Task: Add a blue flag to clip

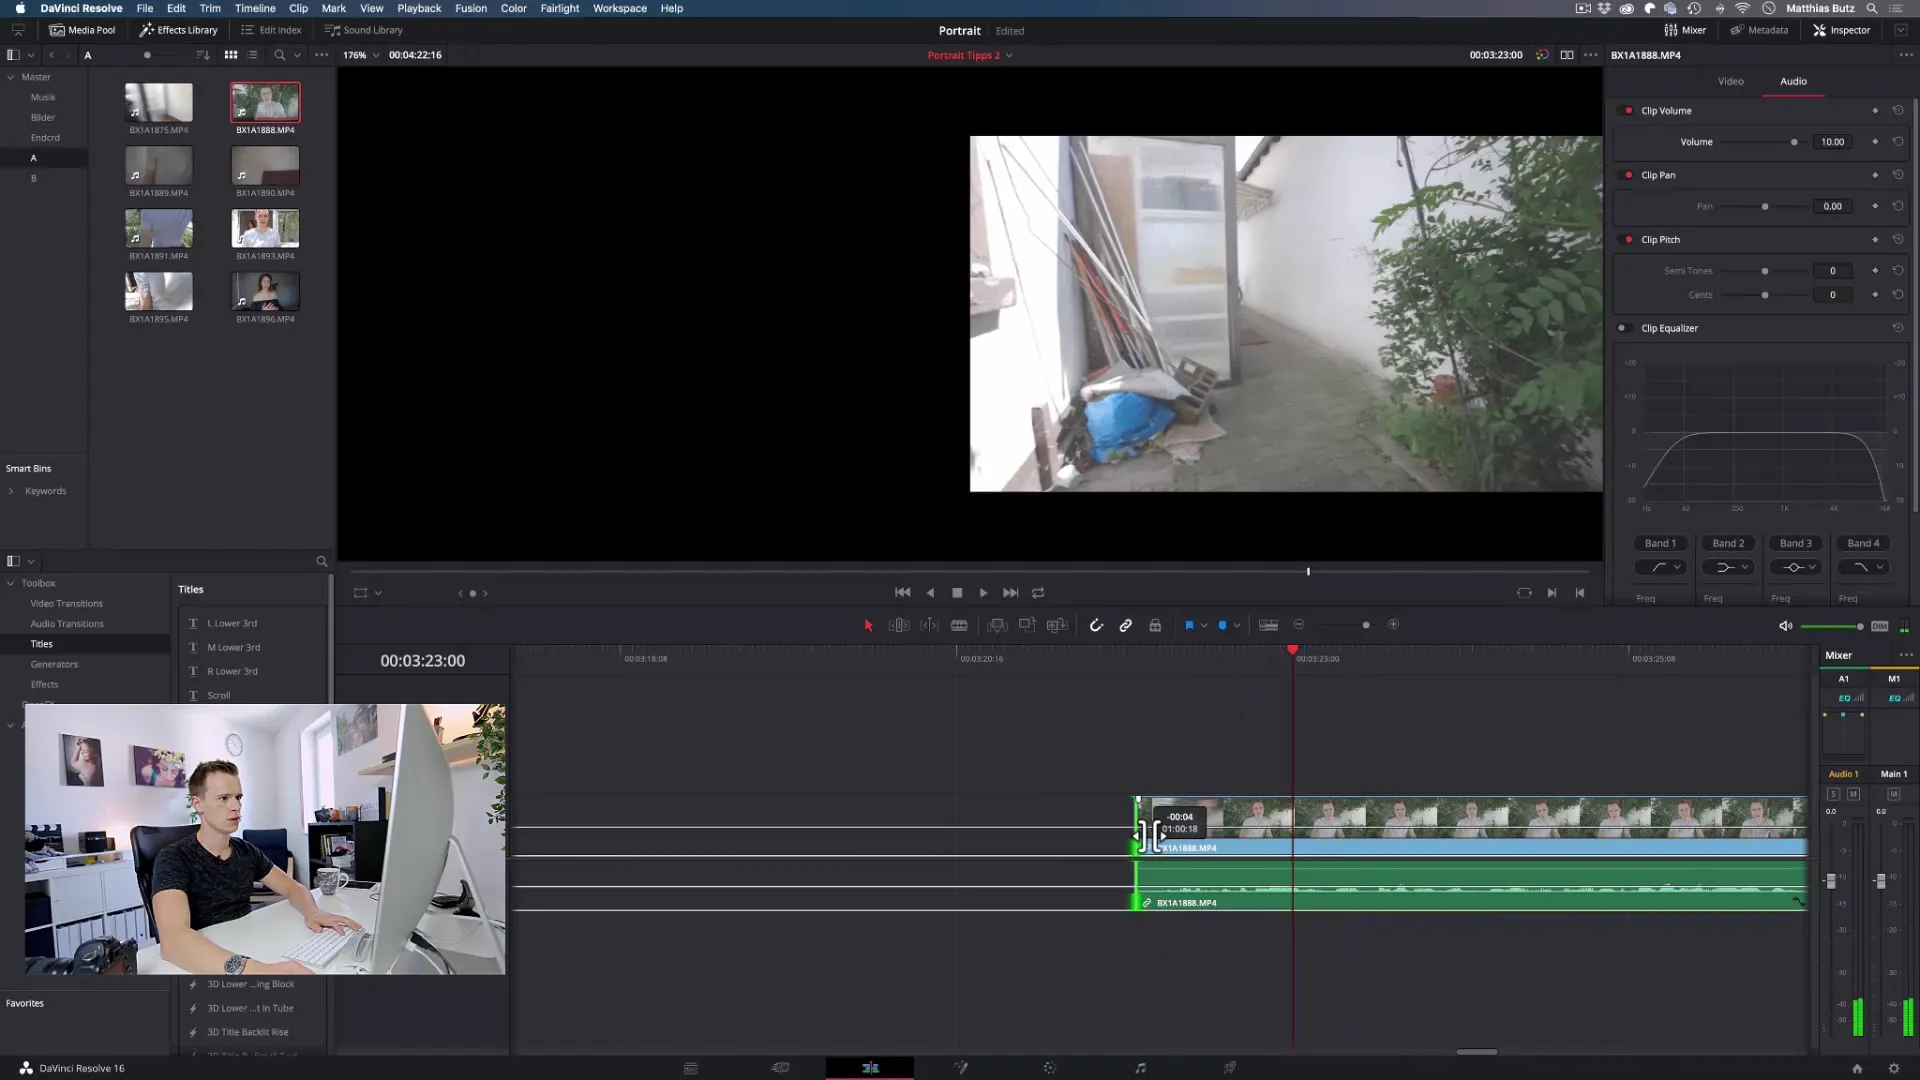Action: [1189, 625]
